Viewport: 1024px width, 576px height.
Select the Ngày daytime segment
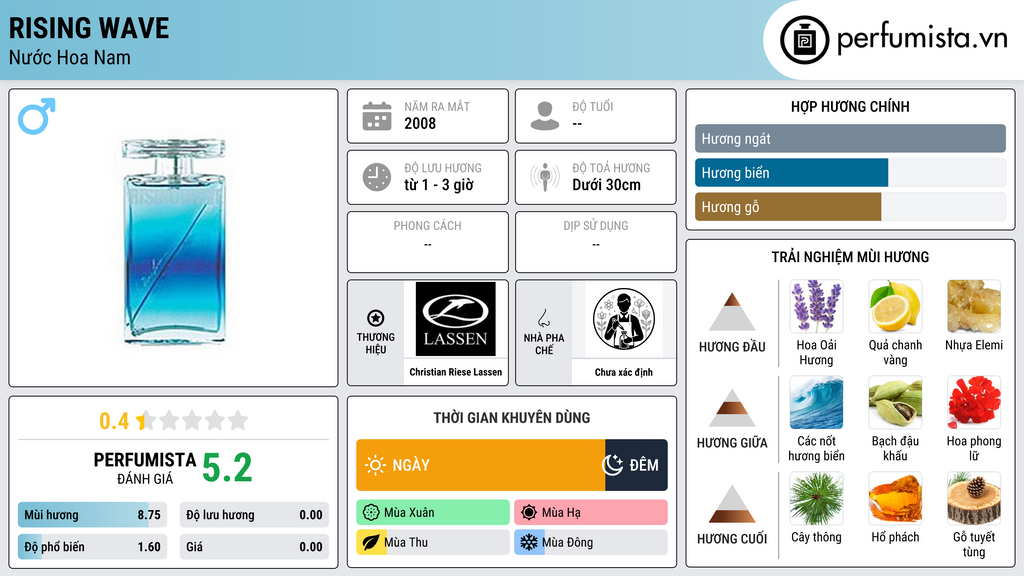tap(481, 465)
